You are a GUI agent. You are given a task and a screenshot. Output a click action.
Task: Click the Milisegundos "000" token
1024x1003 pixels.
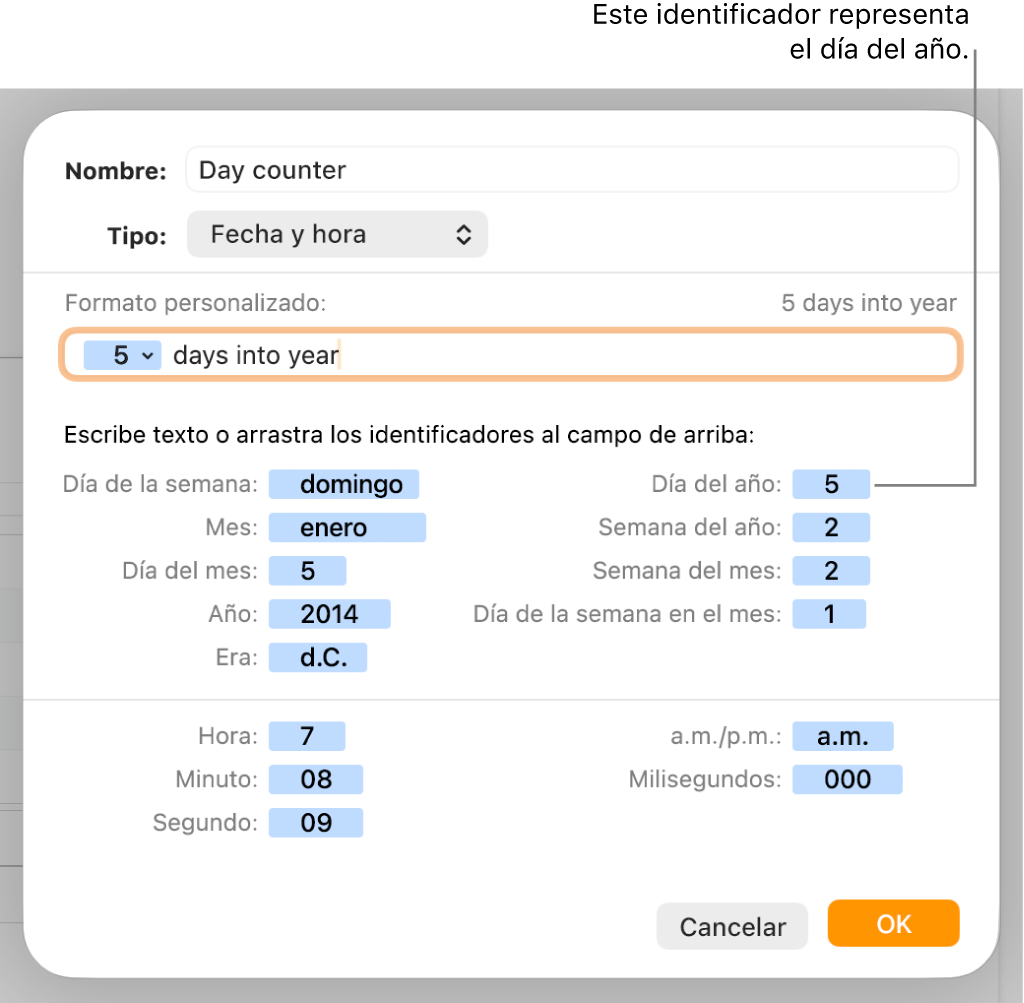click(847, 779)
